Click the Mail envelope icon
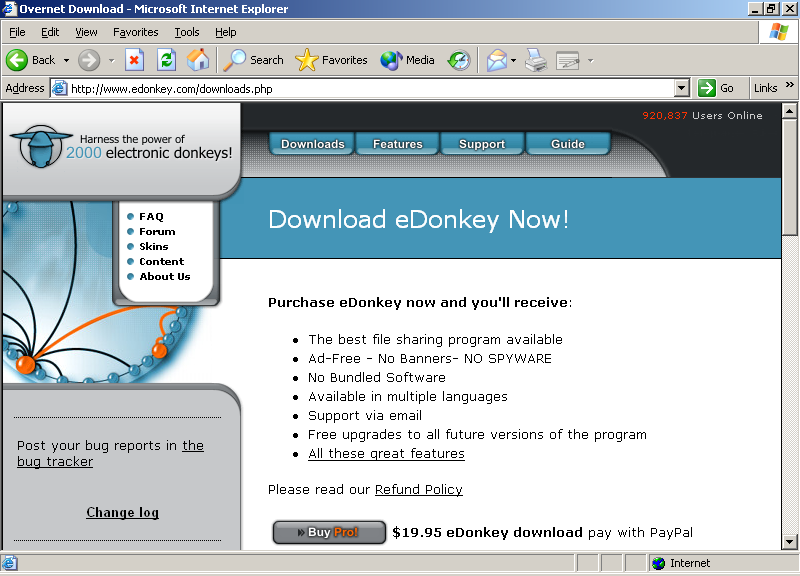The image size is (800, 576). click(x=496, y=60)
